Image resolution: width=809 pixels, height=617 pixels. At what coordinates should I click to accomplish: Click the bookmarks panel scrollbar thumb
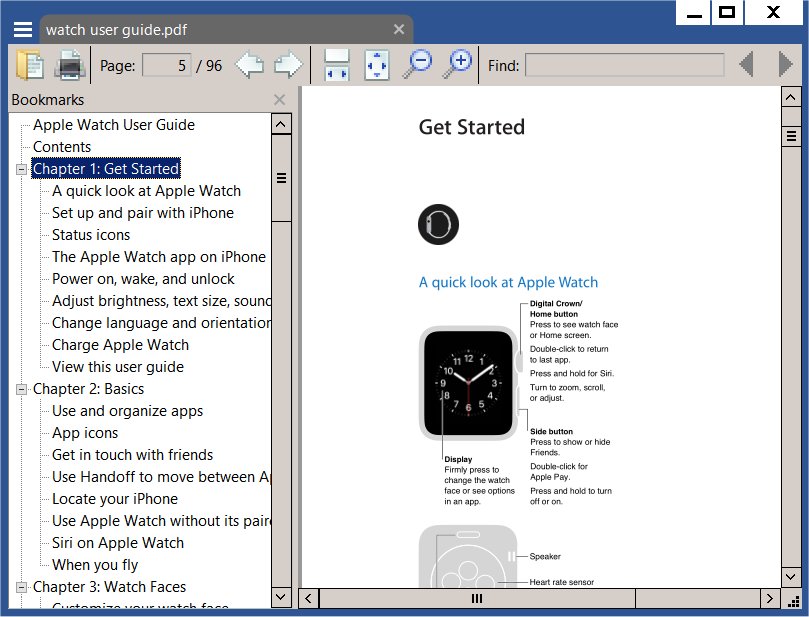click(x=281, y=178)
